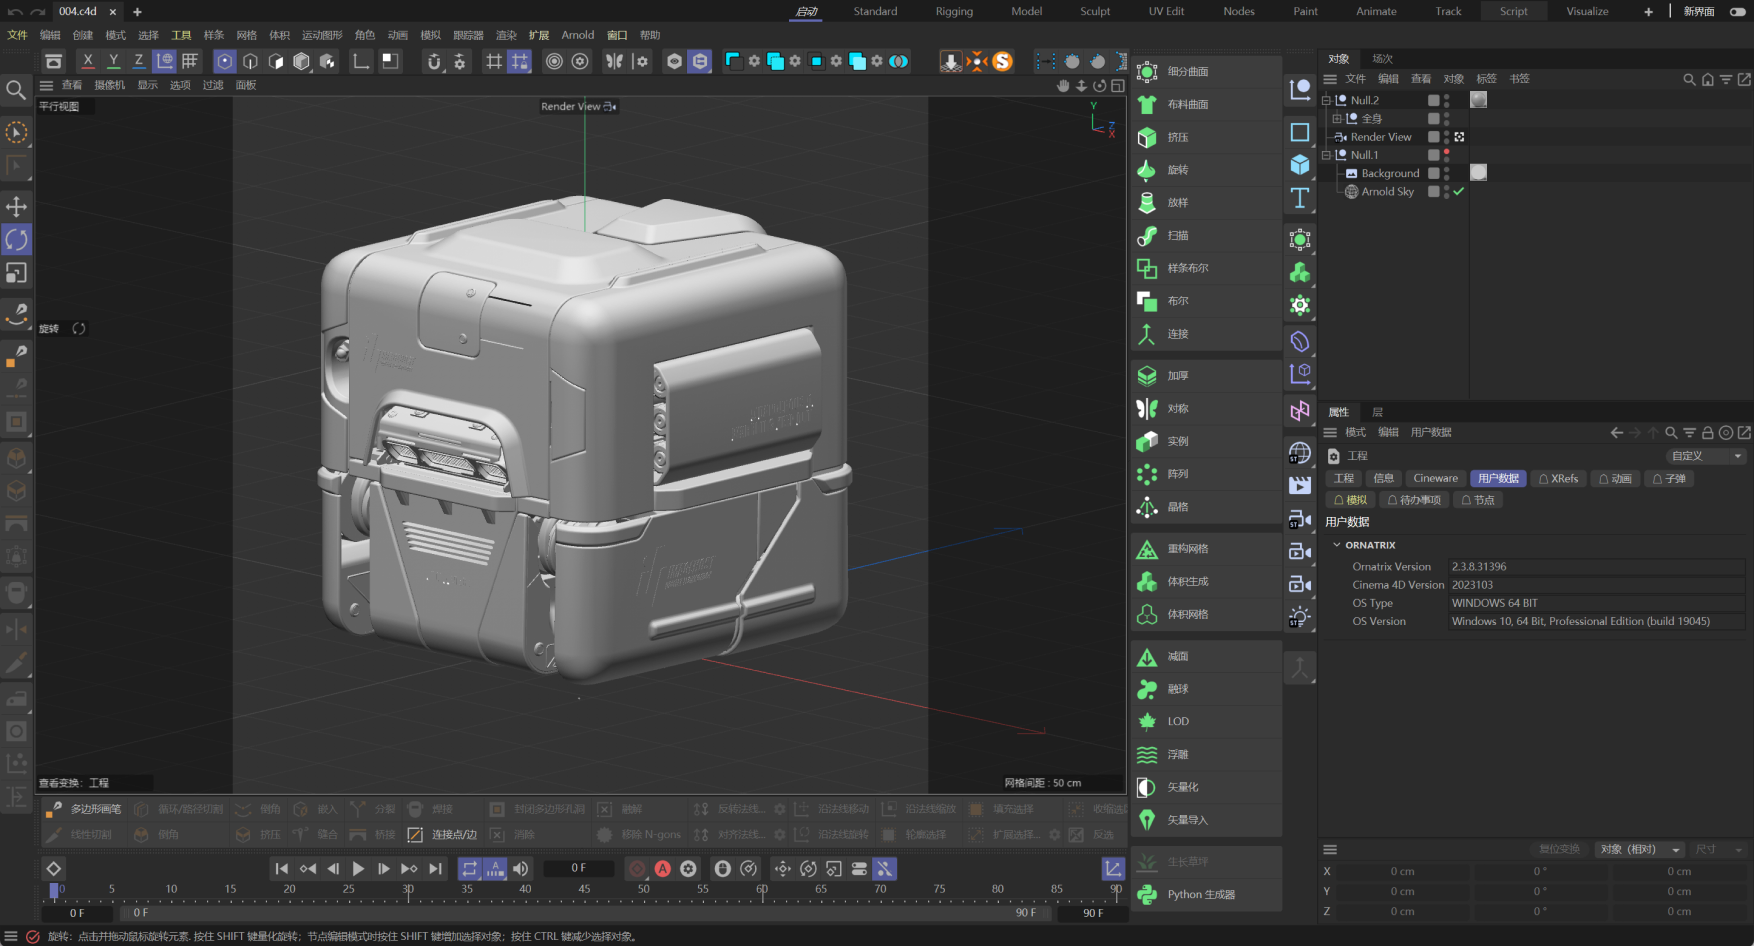The width and height of the screenshot is (1754, 946).
Task: Click the current frame 0 F field
Action: coord(579,868)
